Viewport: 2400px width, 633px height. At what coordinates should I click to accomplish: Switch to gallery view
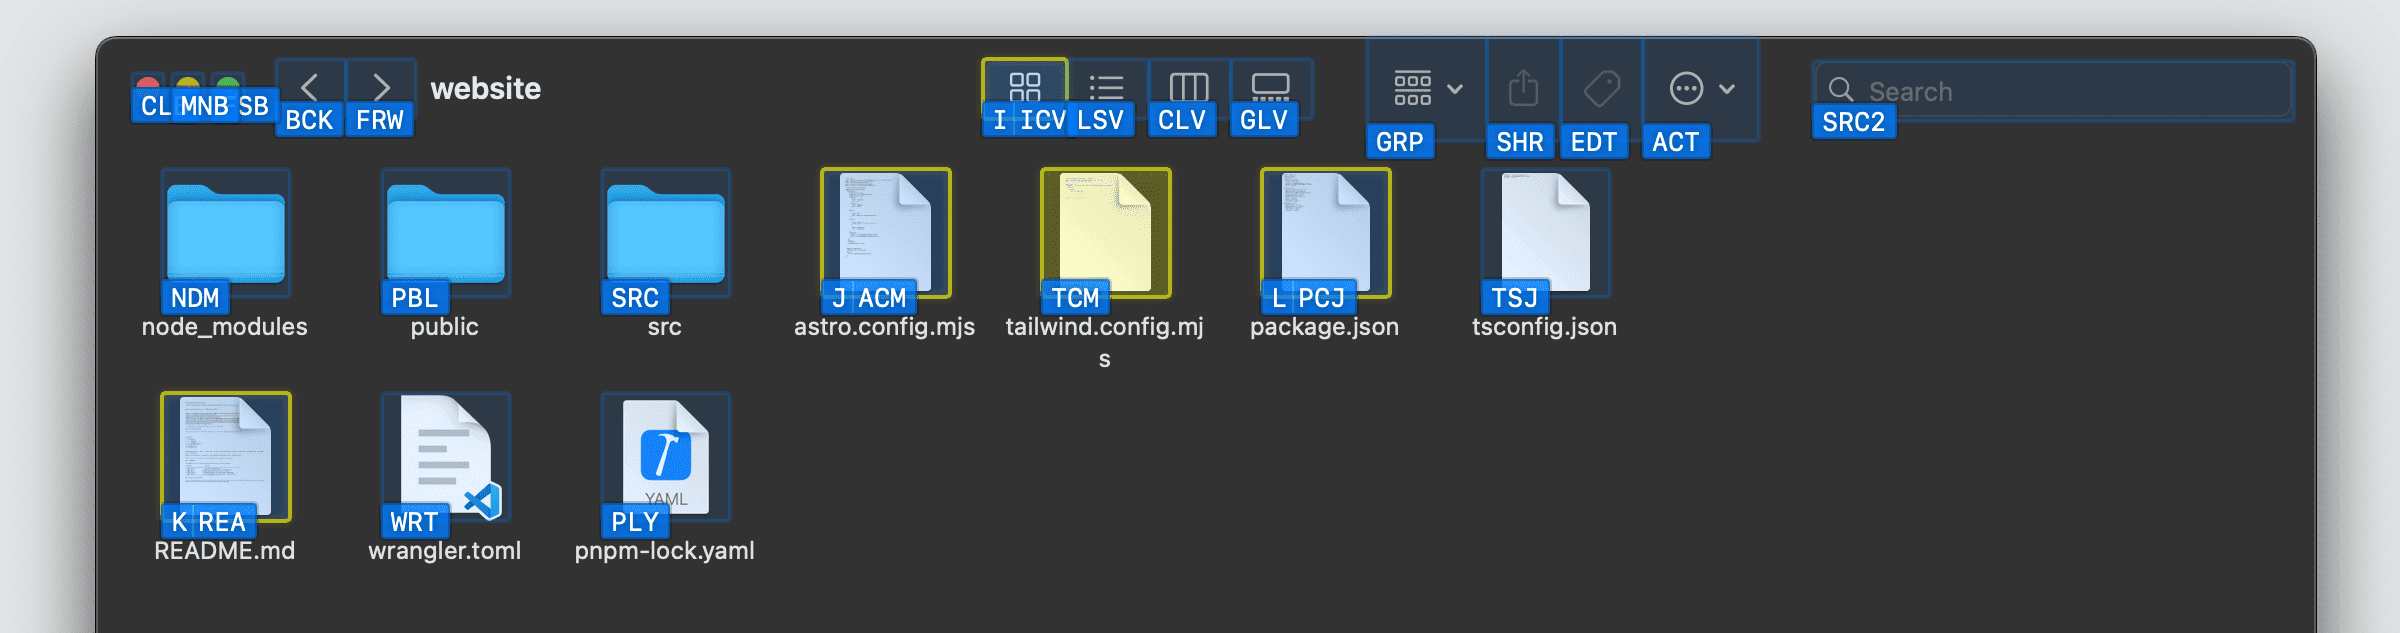pyautogui.click(x=1270, y=86)
